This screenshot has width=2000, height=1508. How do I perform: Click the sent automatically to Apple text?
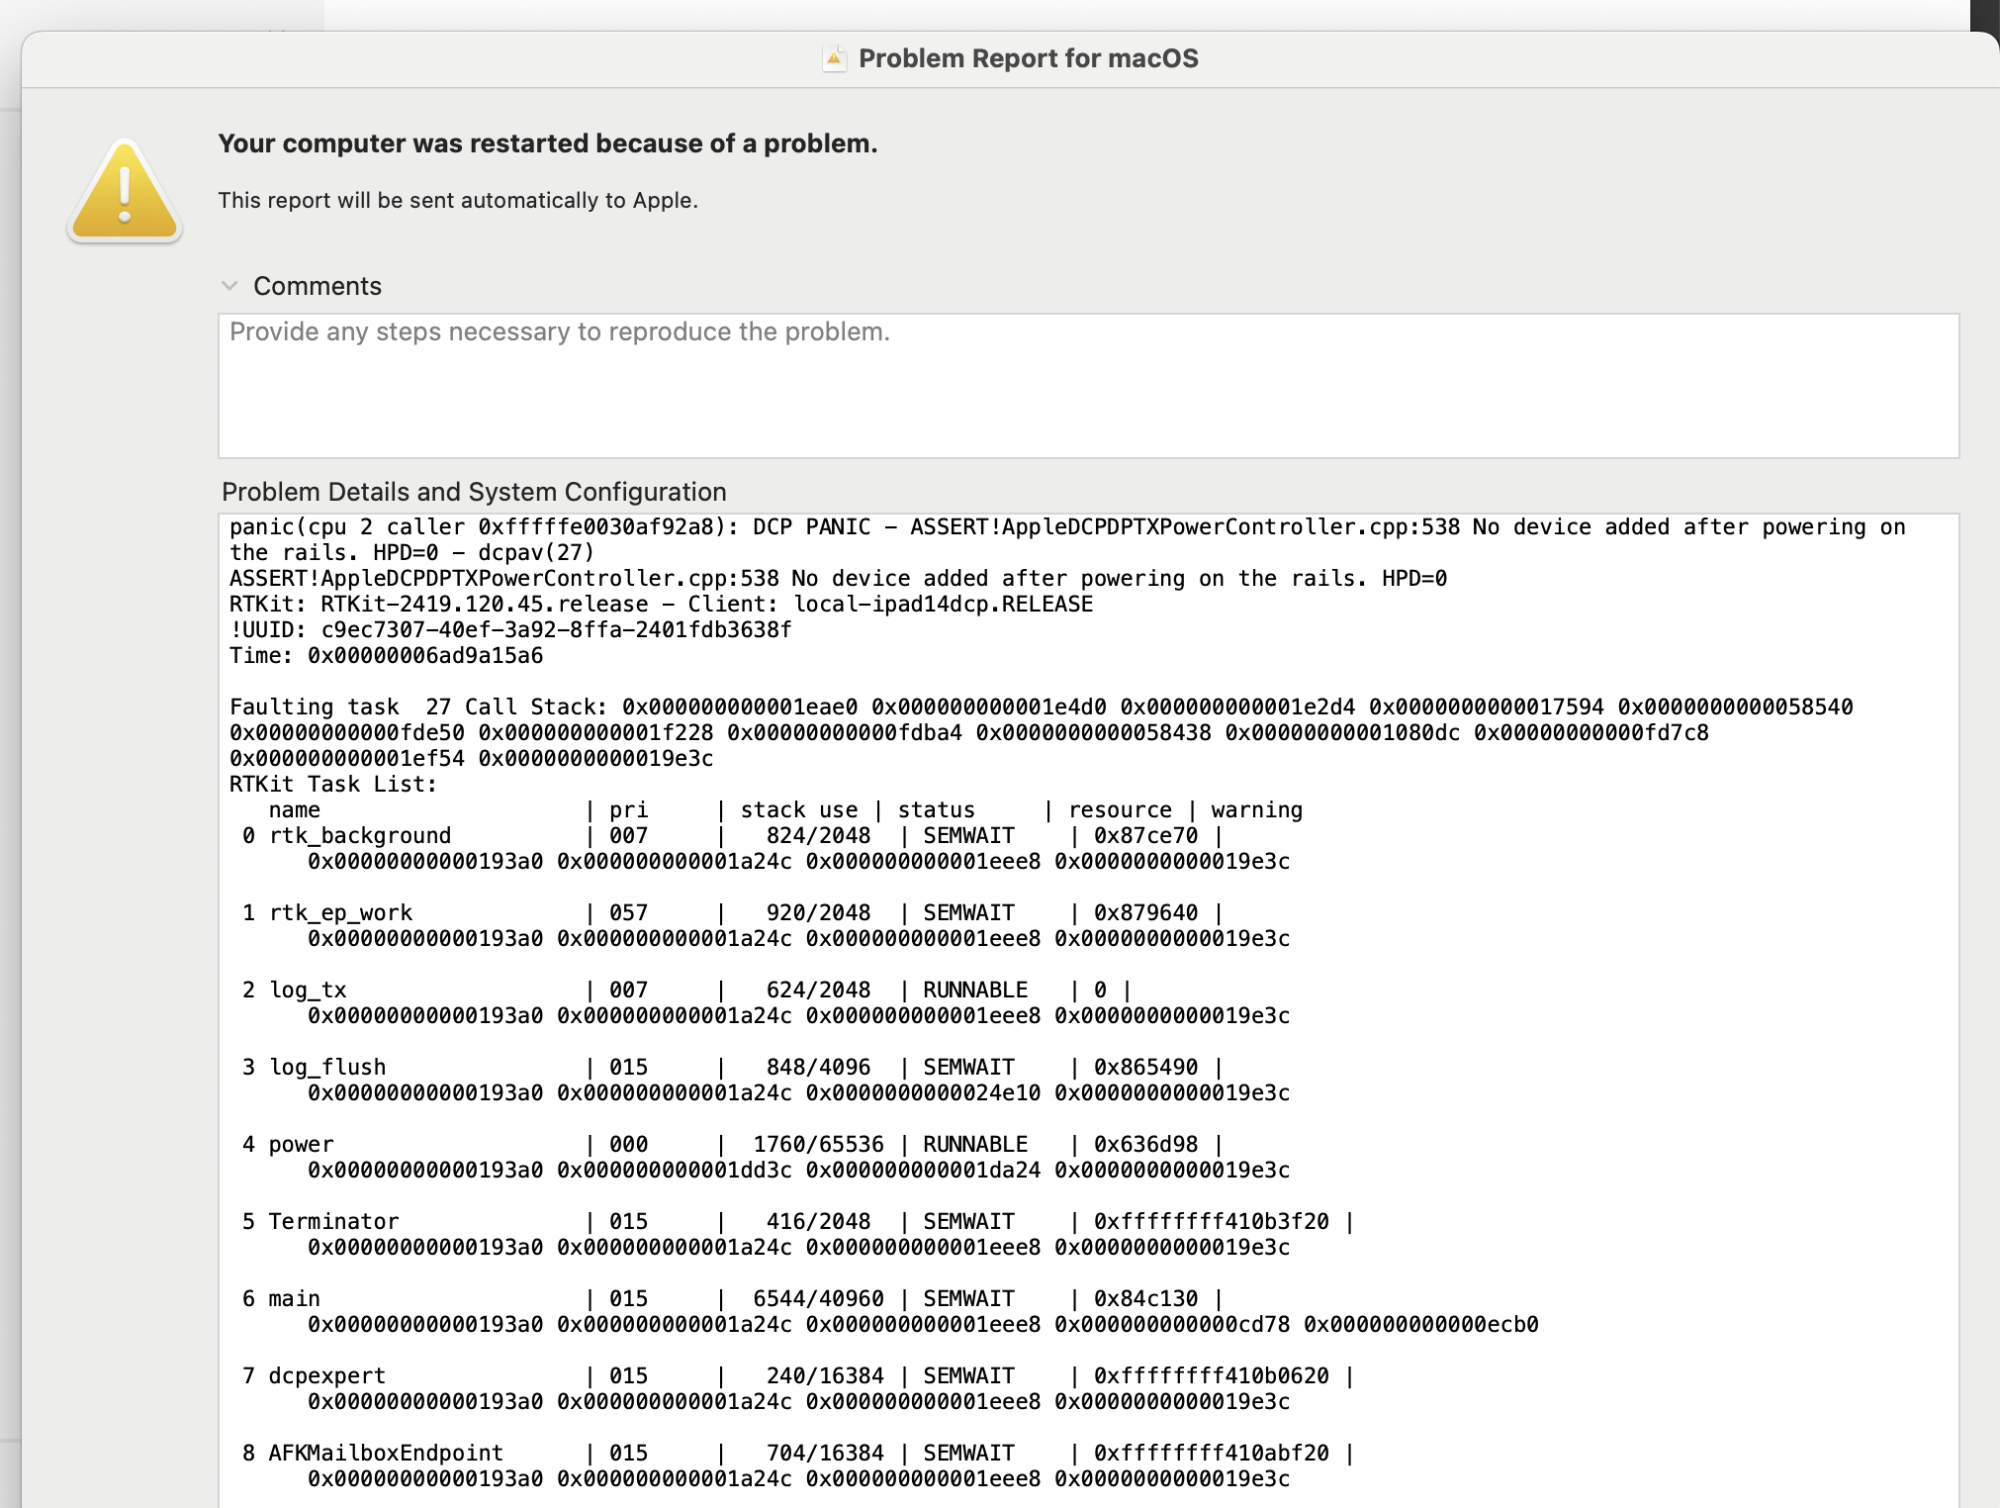(457, 200)
